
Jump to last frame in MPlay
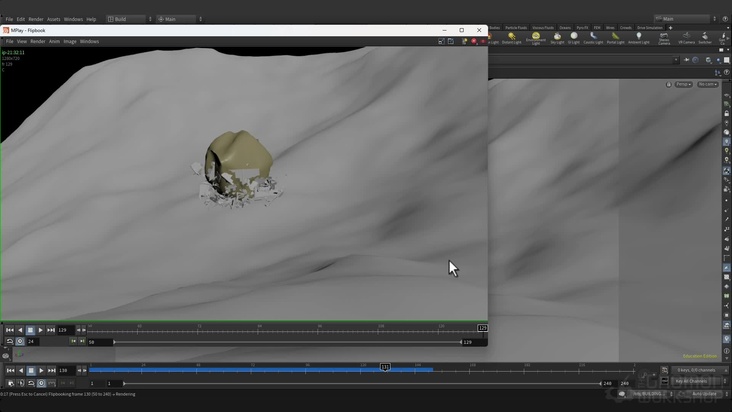pos(51,330)
